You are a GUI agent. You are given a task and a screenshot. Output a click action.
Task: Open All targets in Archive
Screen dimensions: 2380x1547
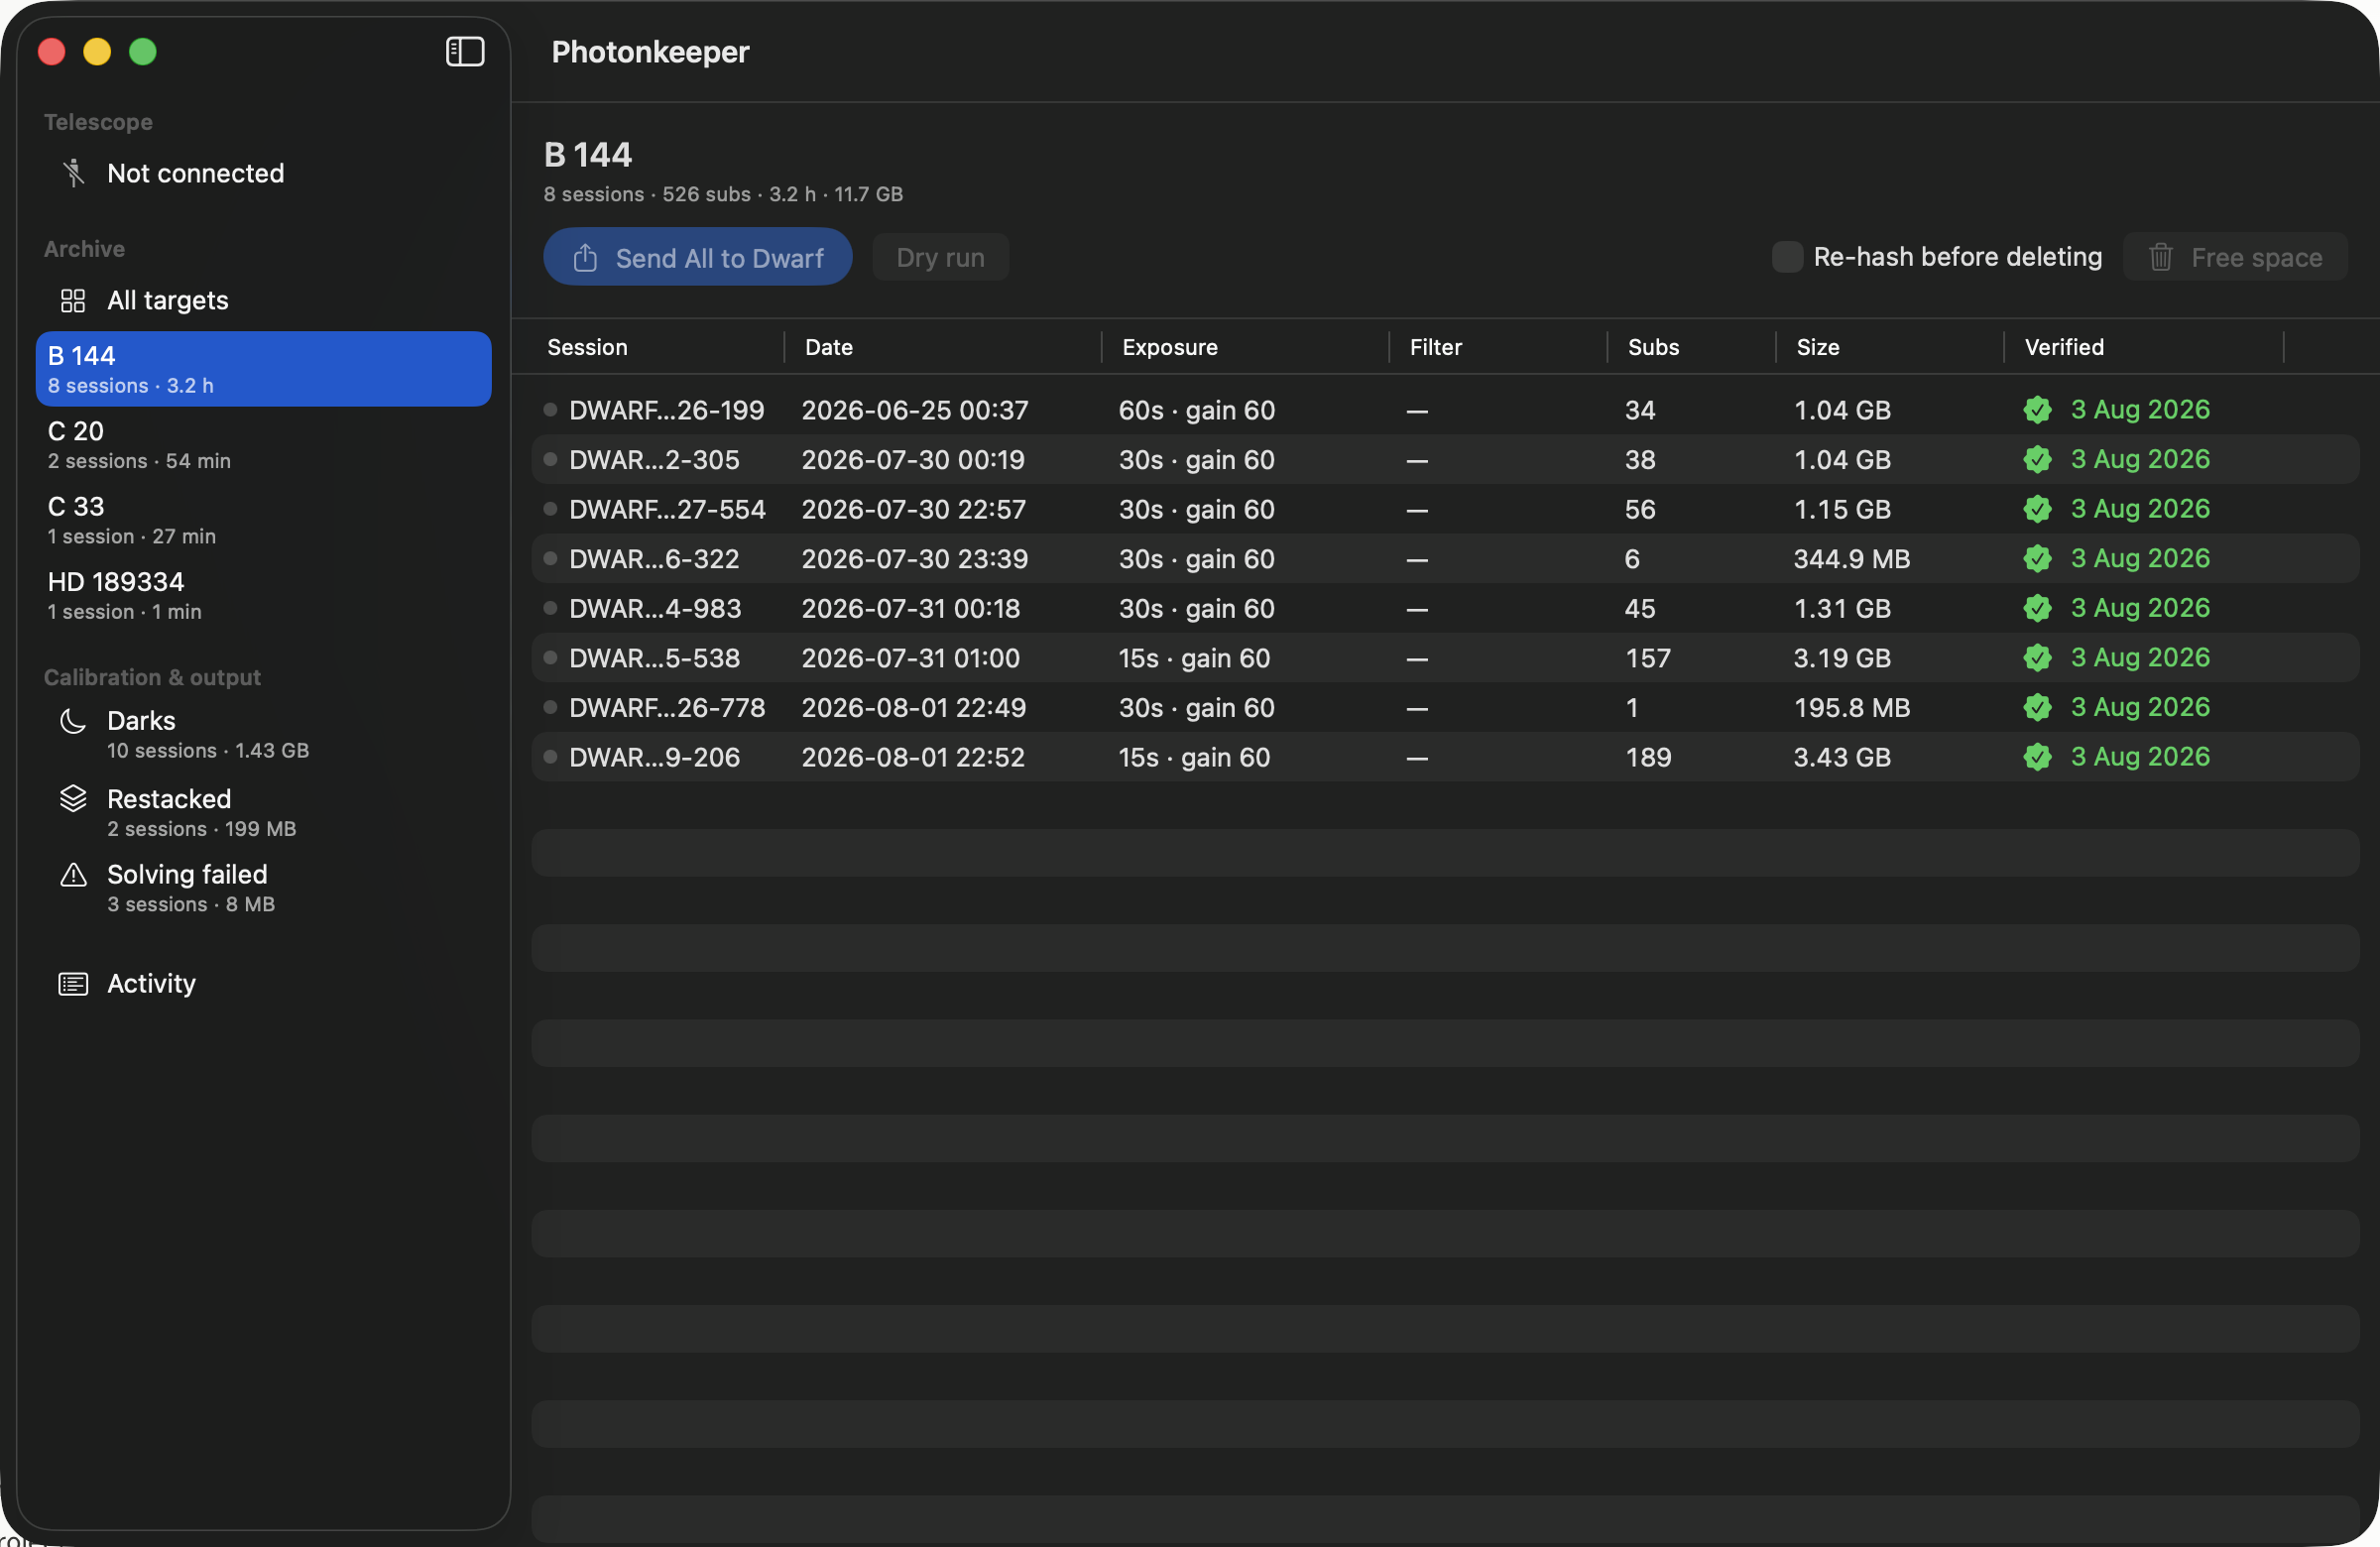(264, 301)
